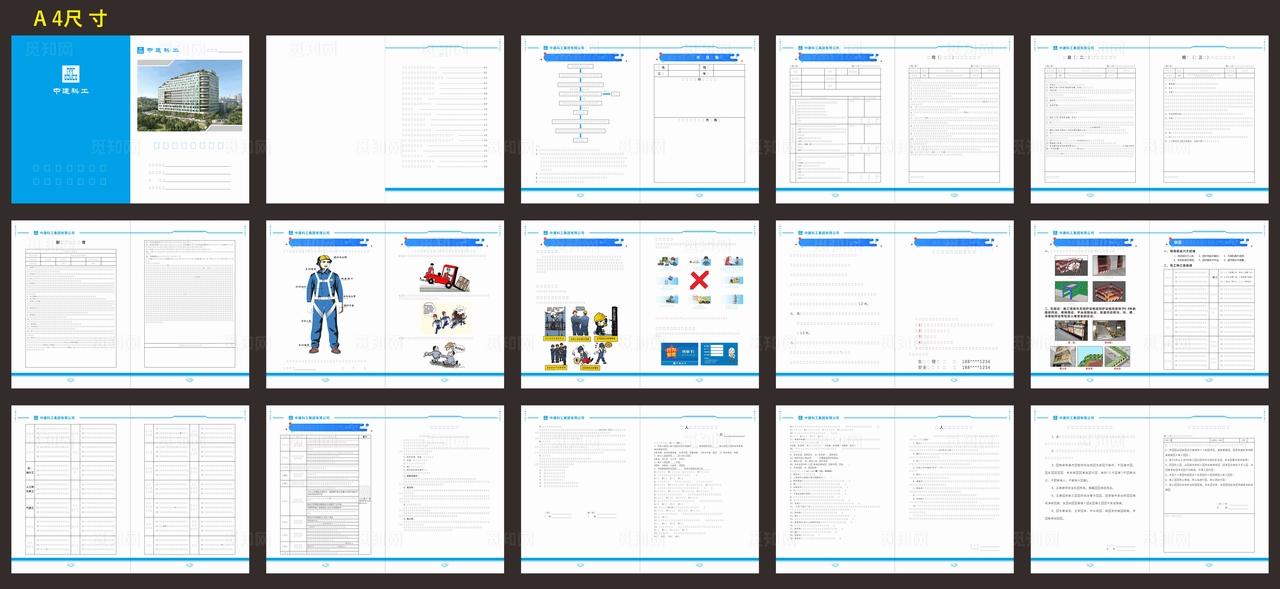Viewport: 1280px width, 589px height.
Task: Click the fighting workers cartoon illustration
Action: (x=446, y=356)
